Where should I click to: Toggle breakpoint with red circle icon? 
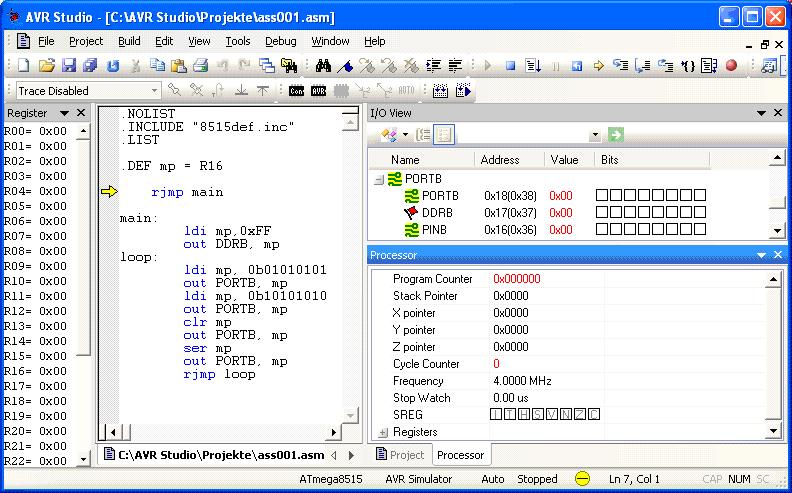(x=731, y=66)
